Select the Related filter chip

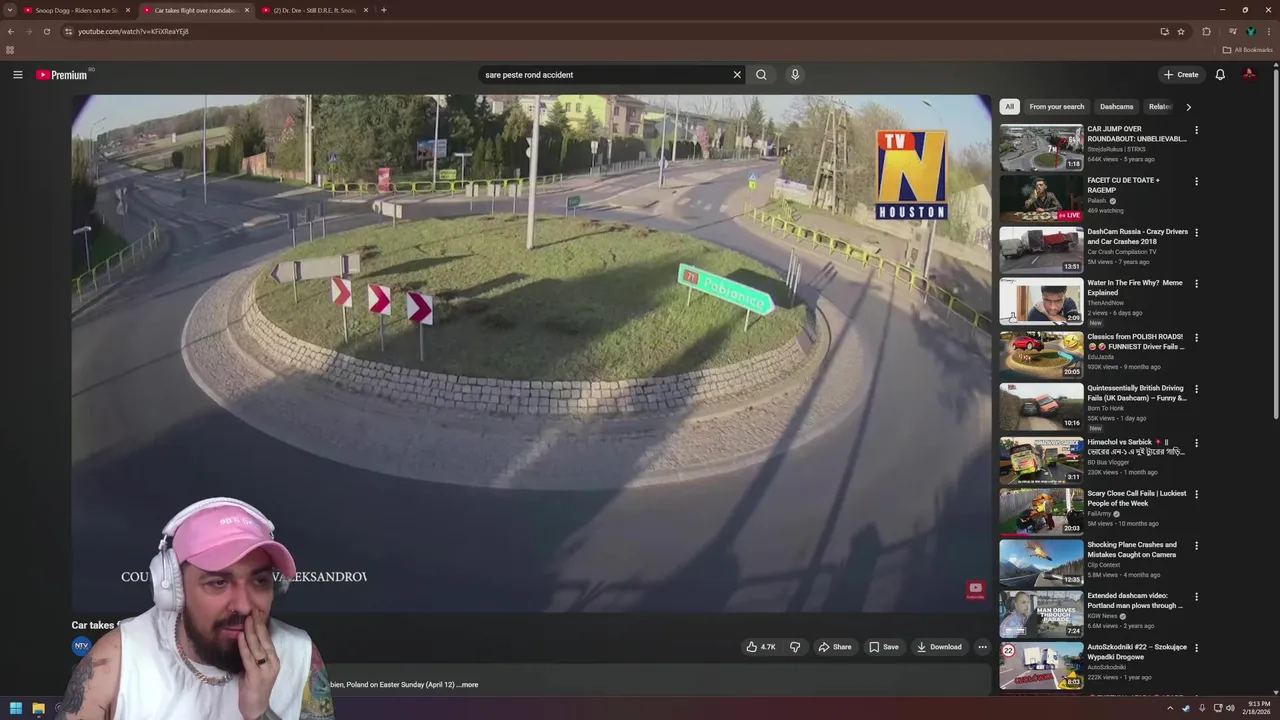pos(1160,106)
